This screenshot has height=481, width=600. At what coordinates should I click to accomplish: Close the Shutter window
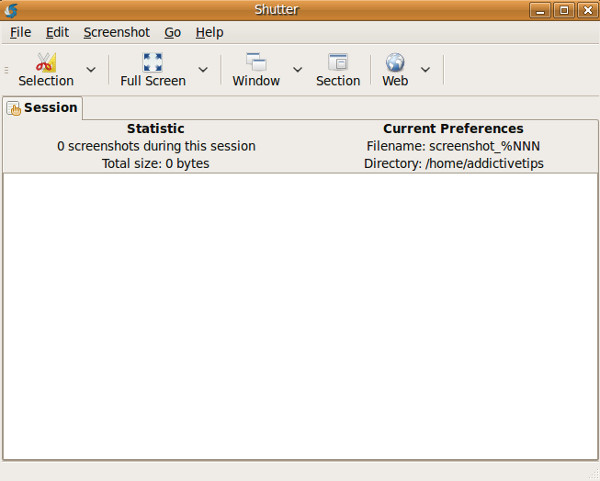click(587, 10)
